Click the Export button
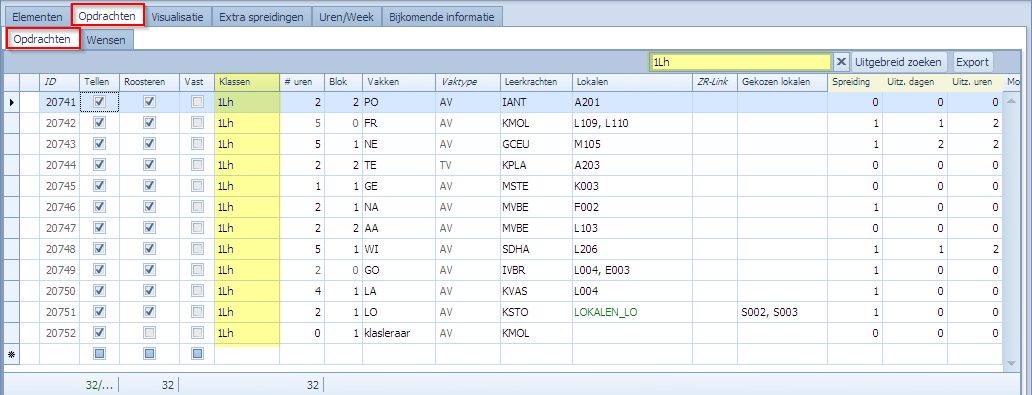The width and height of the screenshot is (1032, 395). 972,62
